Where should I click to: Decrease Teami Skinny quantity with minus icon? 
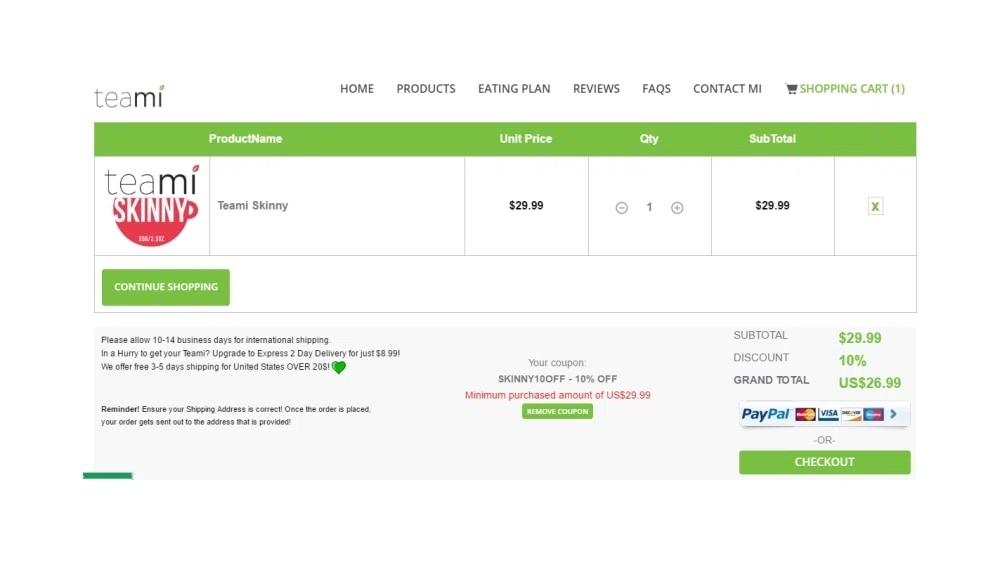click(x=621, y=207)
